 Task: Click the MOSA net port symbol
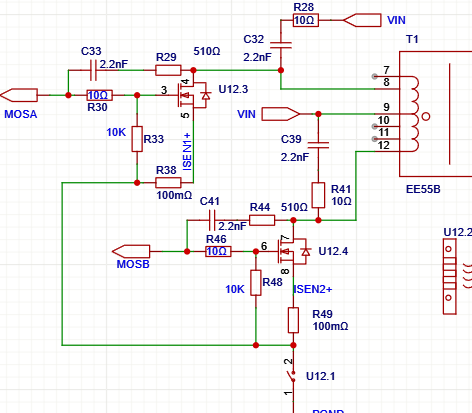19,95
